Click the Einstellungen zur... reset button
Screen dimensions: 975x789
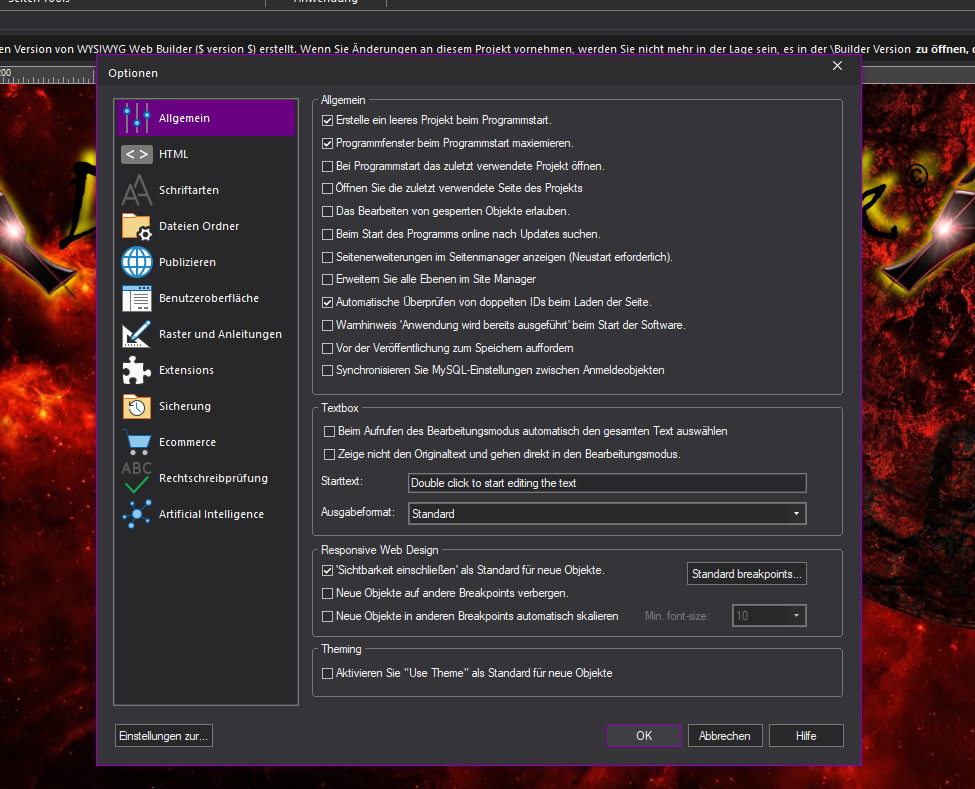164,736
